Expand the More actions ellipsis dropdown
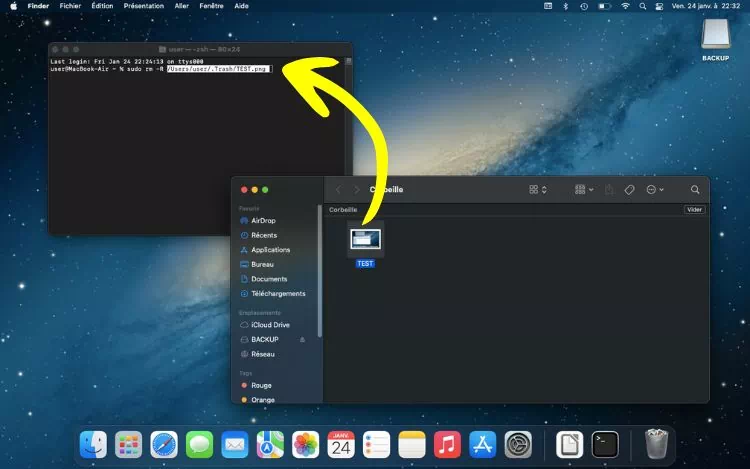 [655, 189]
